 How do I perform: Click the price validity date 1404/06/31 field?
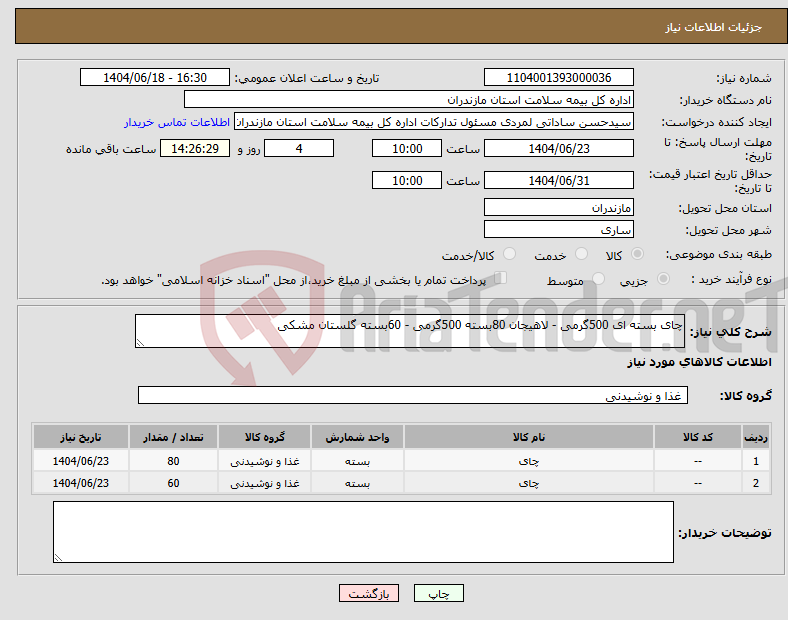tap(558, 180)
